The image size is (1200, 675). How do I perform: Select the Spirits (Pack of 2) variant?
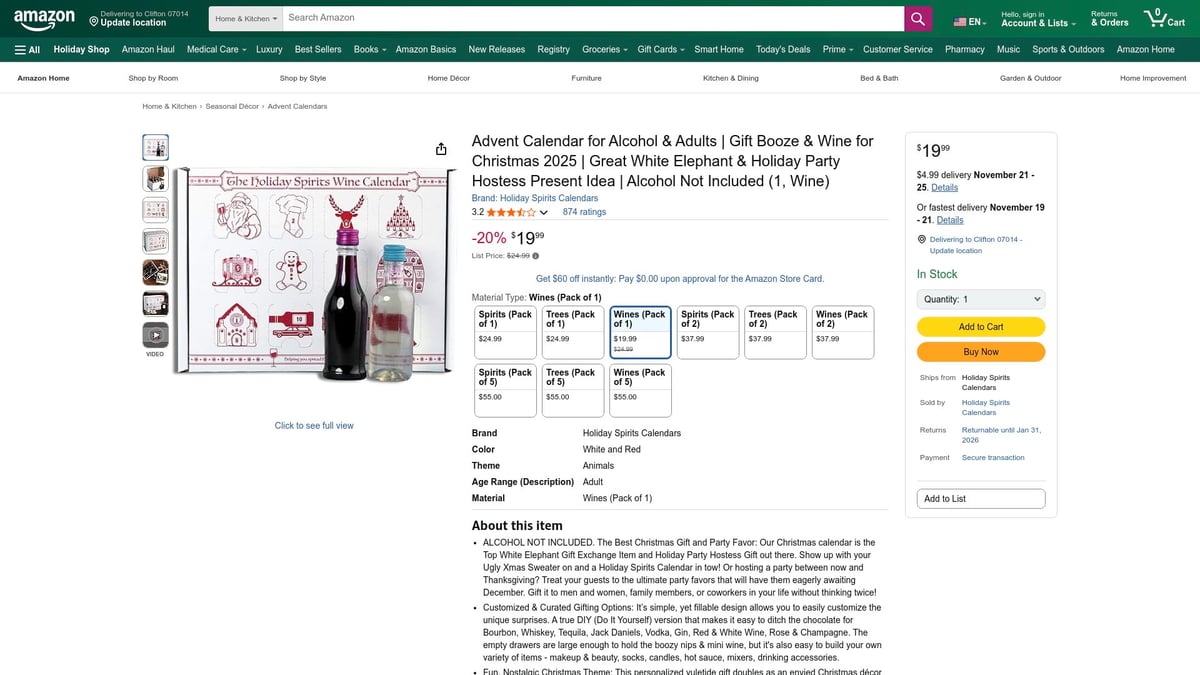707,330
